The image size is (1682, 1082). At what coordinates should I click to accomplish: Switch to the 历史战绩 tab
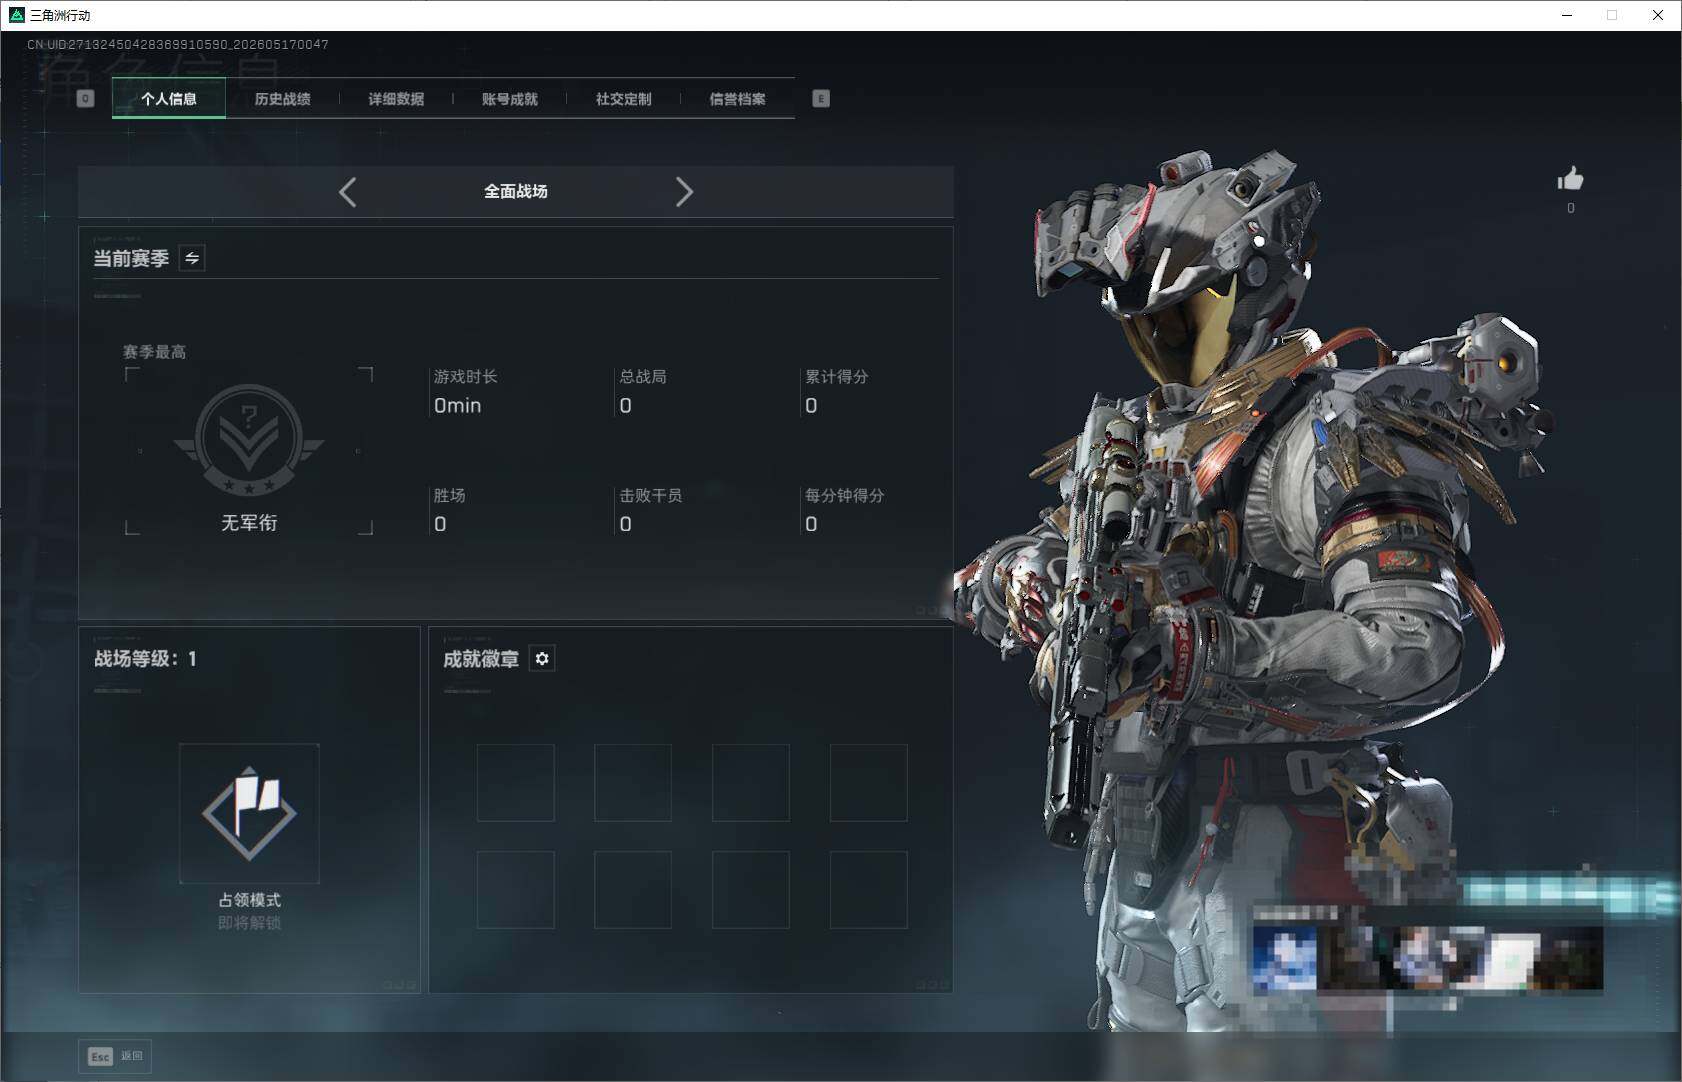[x=283, y=99]
